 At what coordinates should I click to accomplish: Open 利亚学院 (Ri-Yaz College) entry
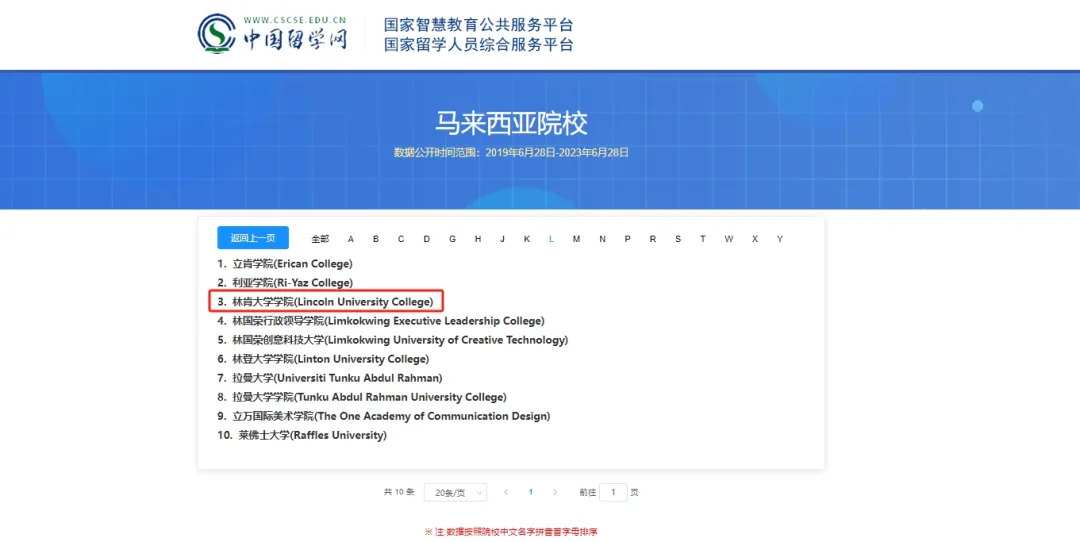tap(284, 282)
